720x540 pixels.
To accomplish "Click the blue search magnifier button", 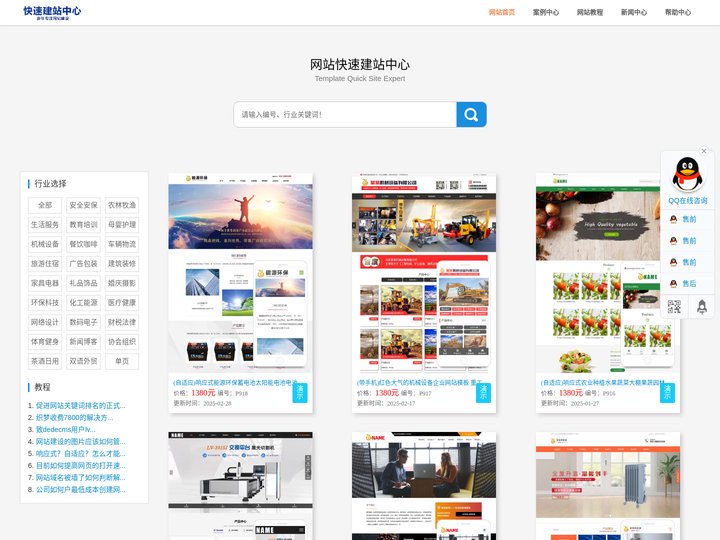I will [471, 114].
